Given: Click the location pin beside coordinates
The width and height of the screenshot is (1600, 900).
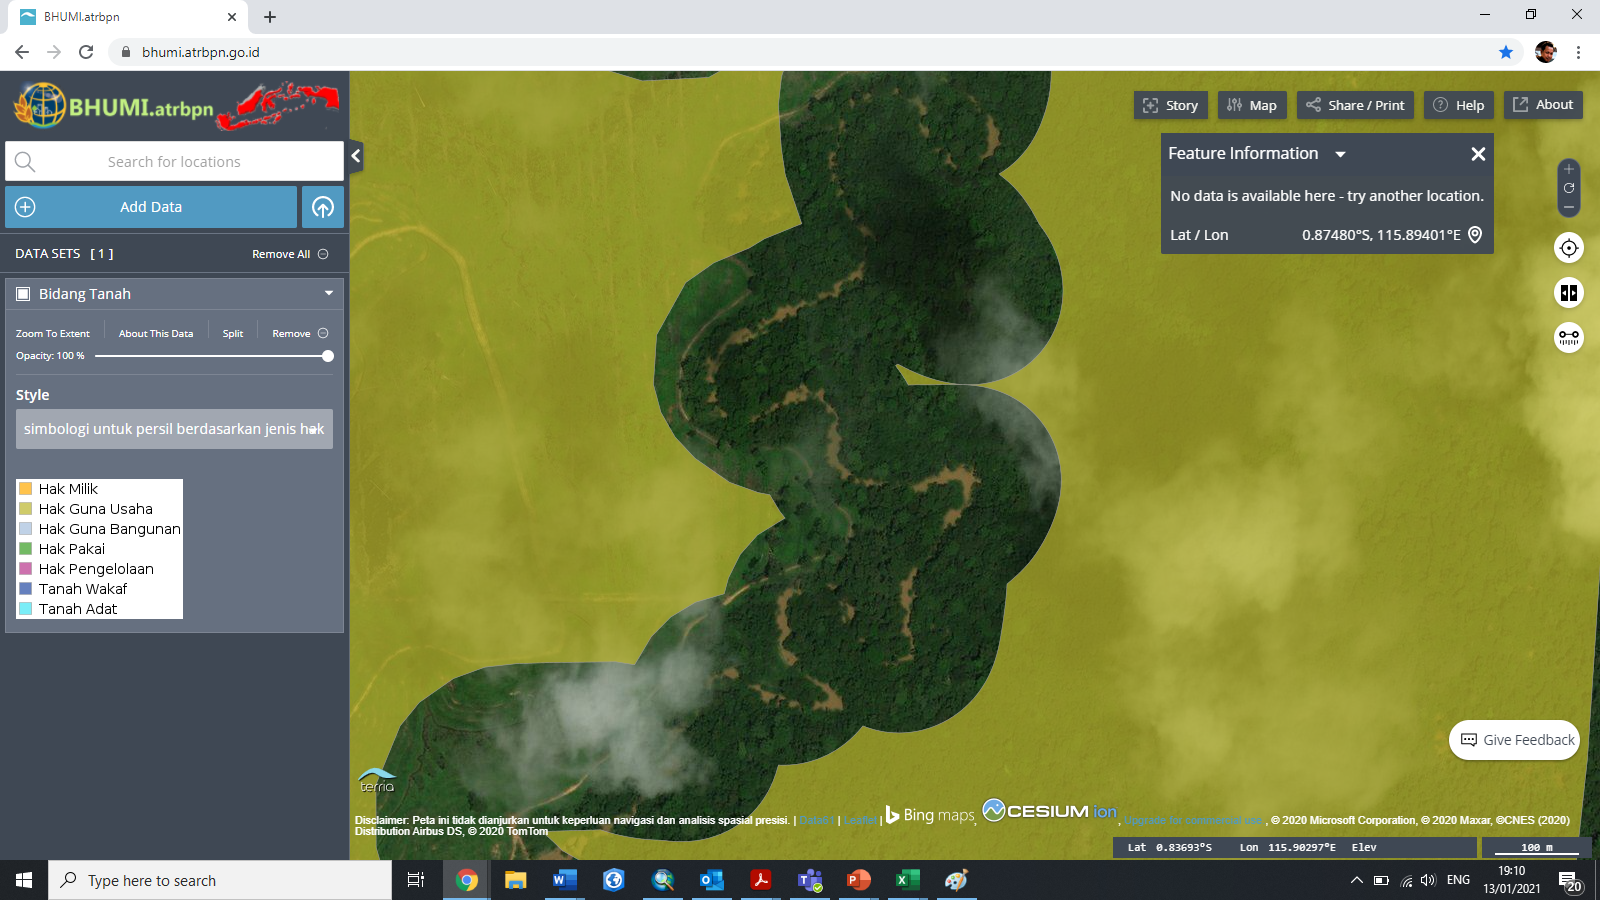Looking at the screenshot, I should [1475, 235].
